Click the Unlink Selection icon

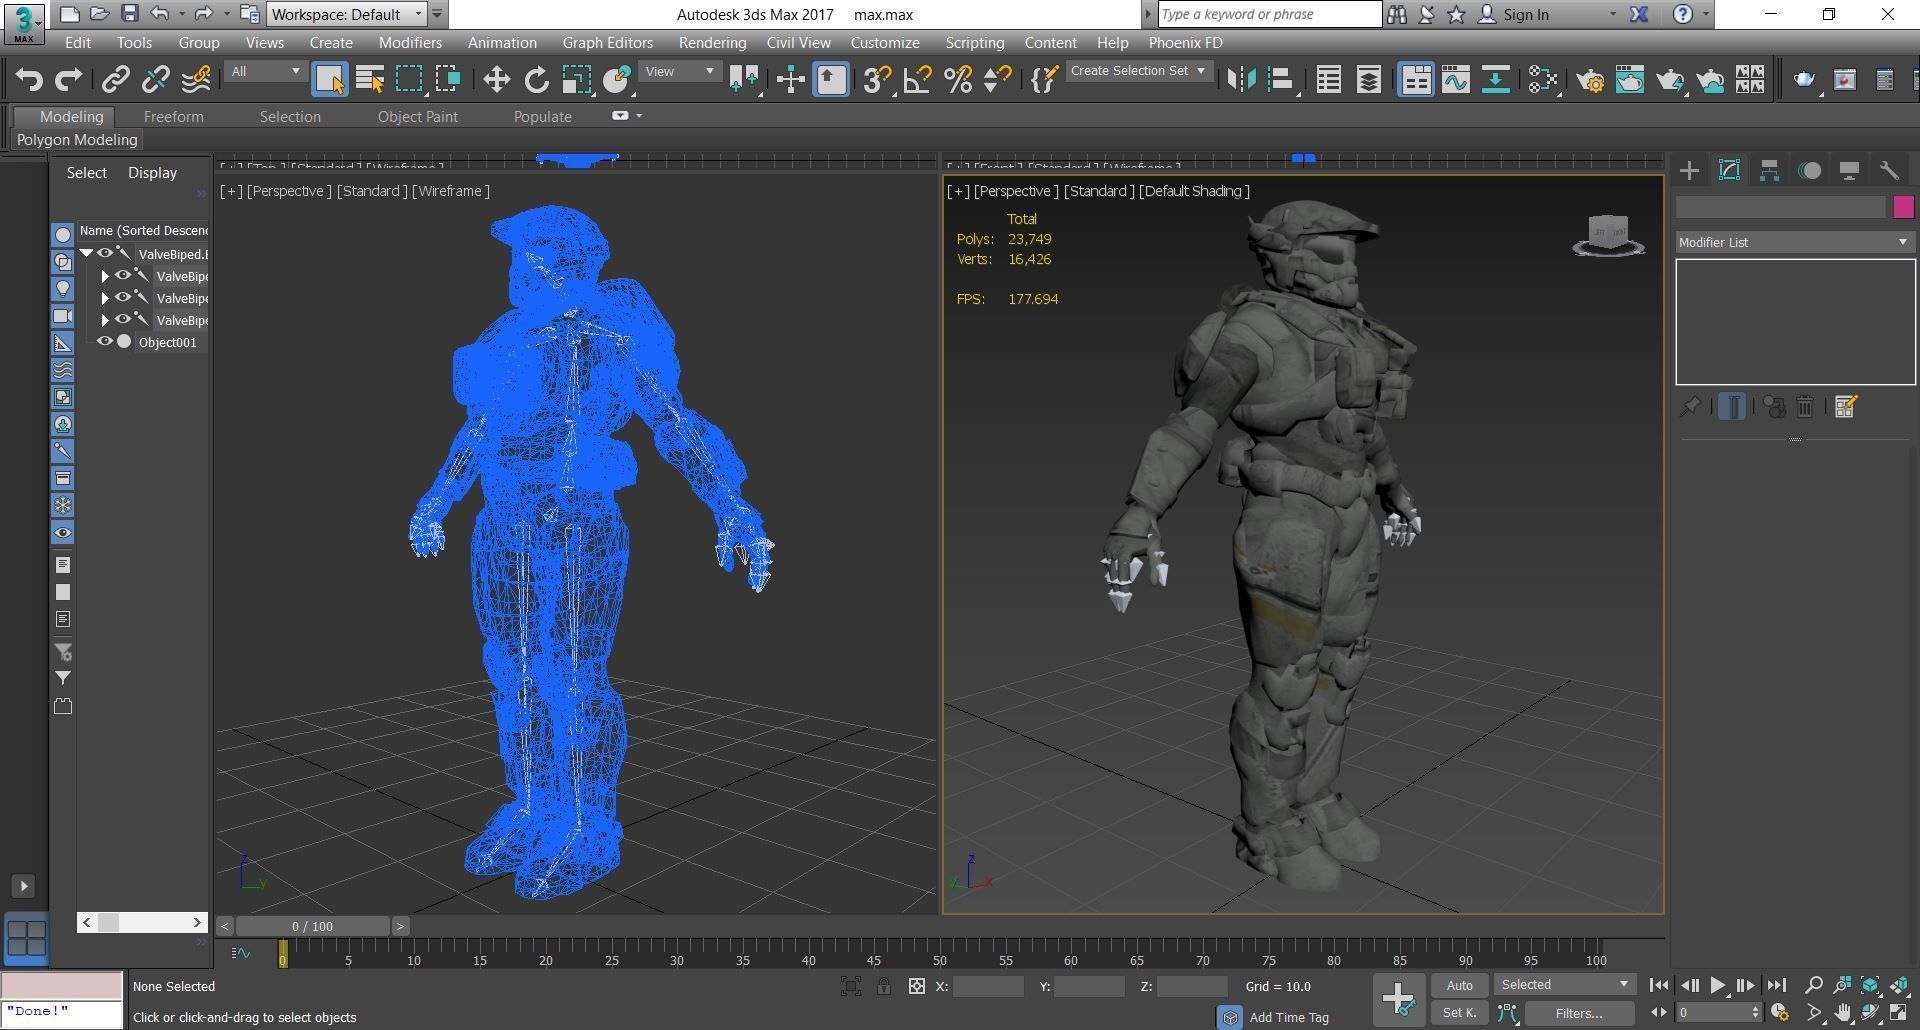point(156,79)
